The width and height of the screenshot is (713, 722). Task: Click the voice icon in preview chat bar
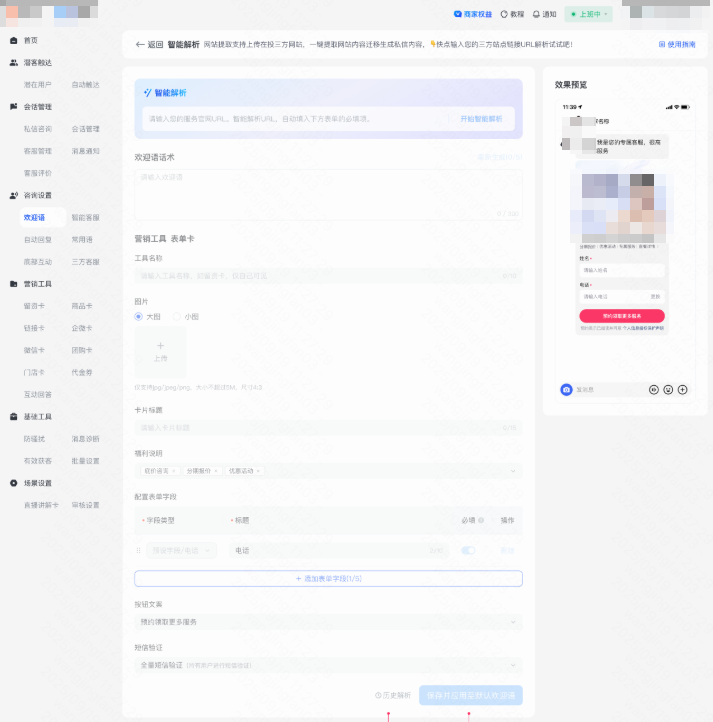(654, 390)
